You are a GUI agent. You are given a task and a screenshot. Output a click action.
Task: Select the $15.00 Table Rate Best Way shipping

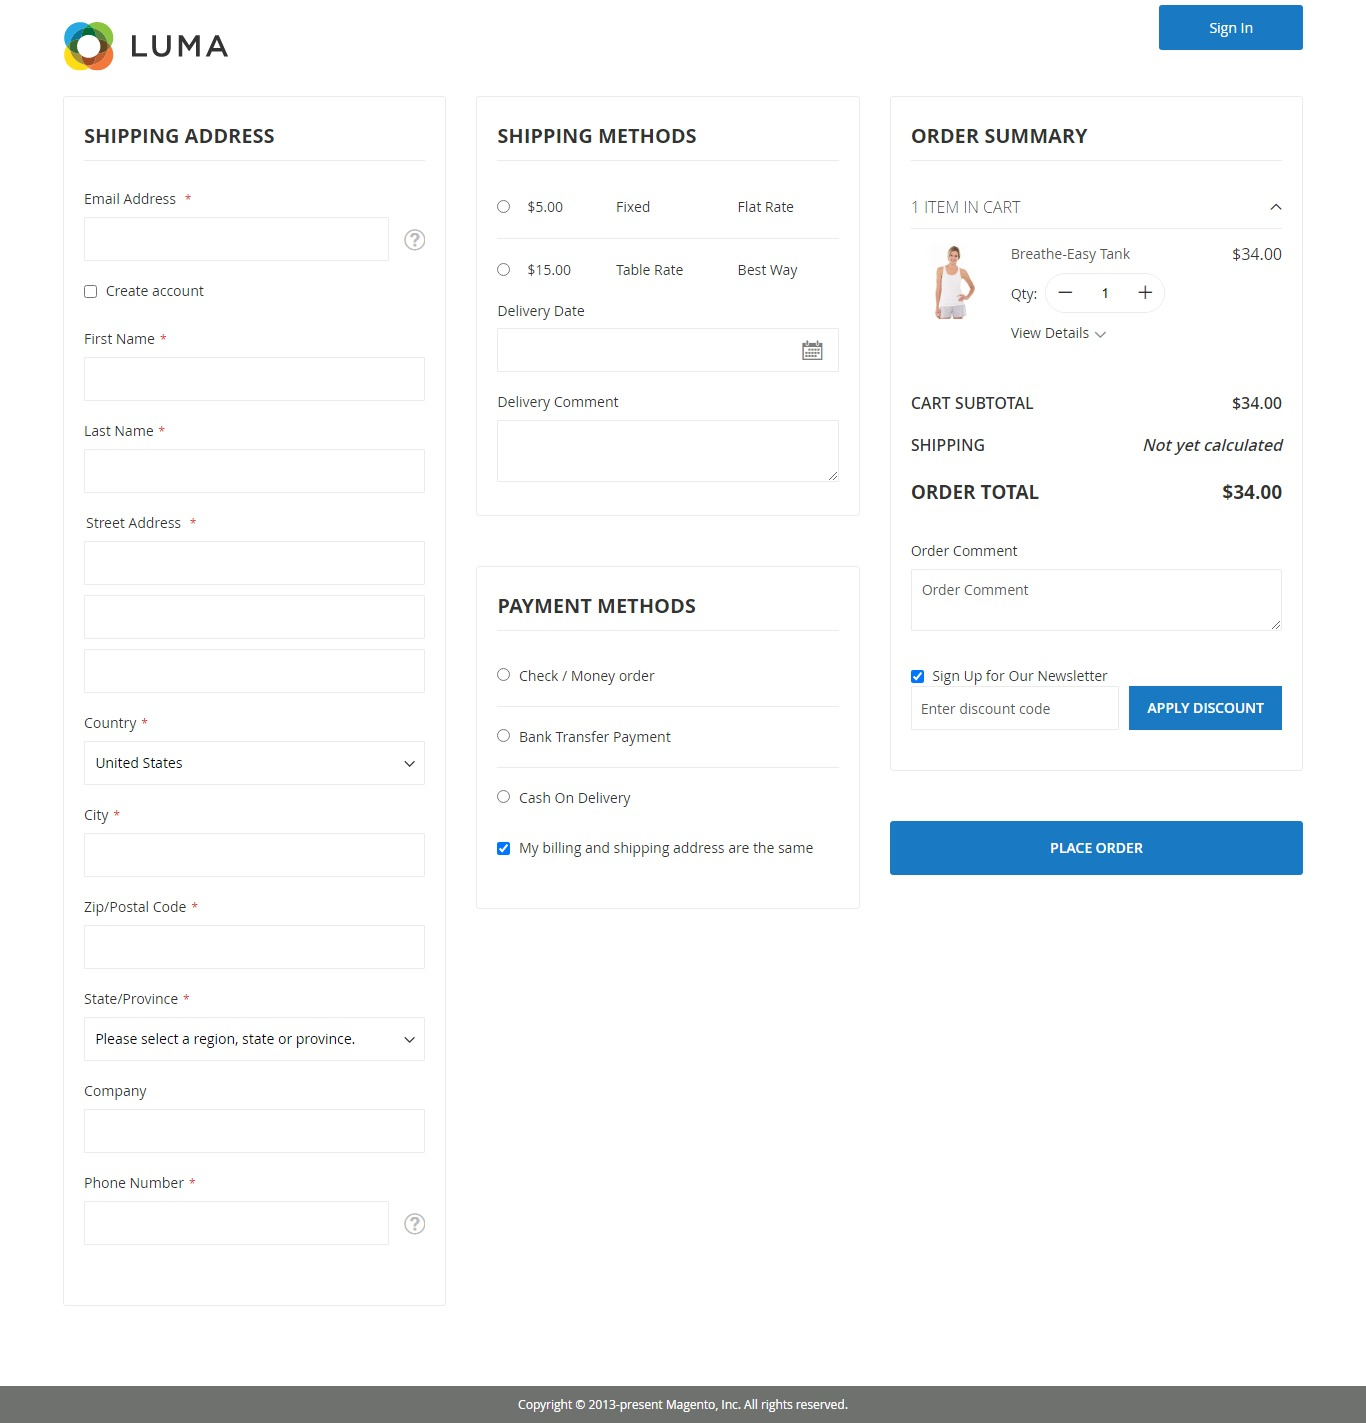(504, 270)
